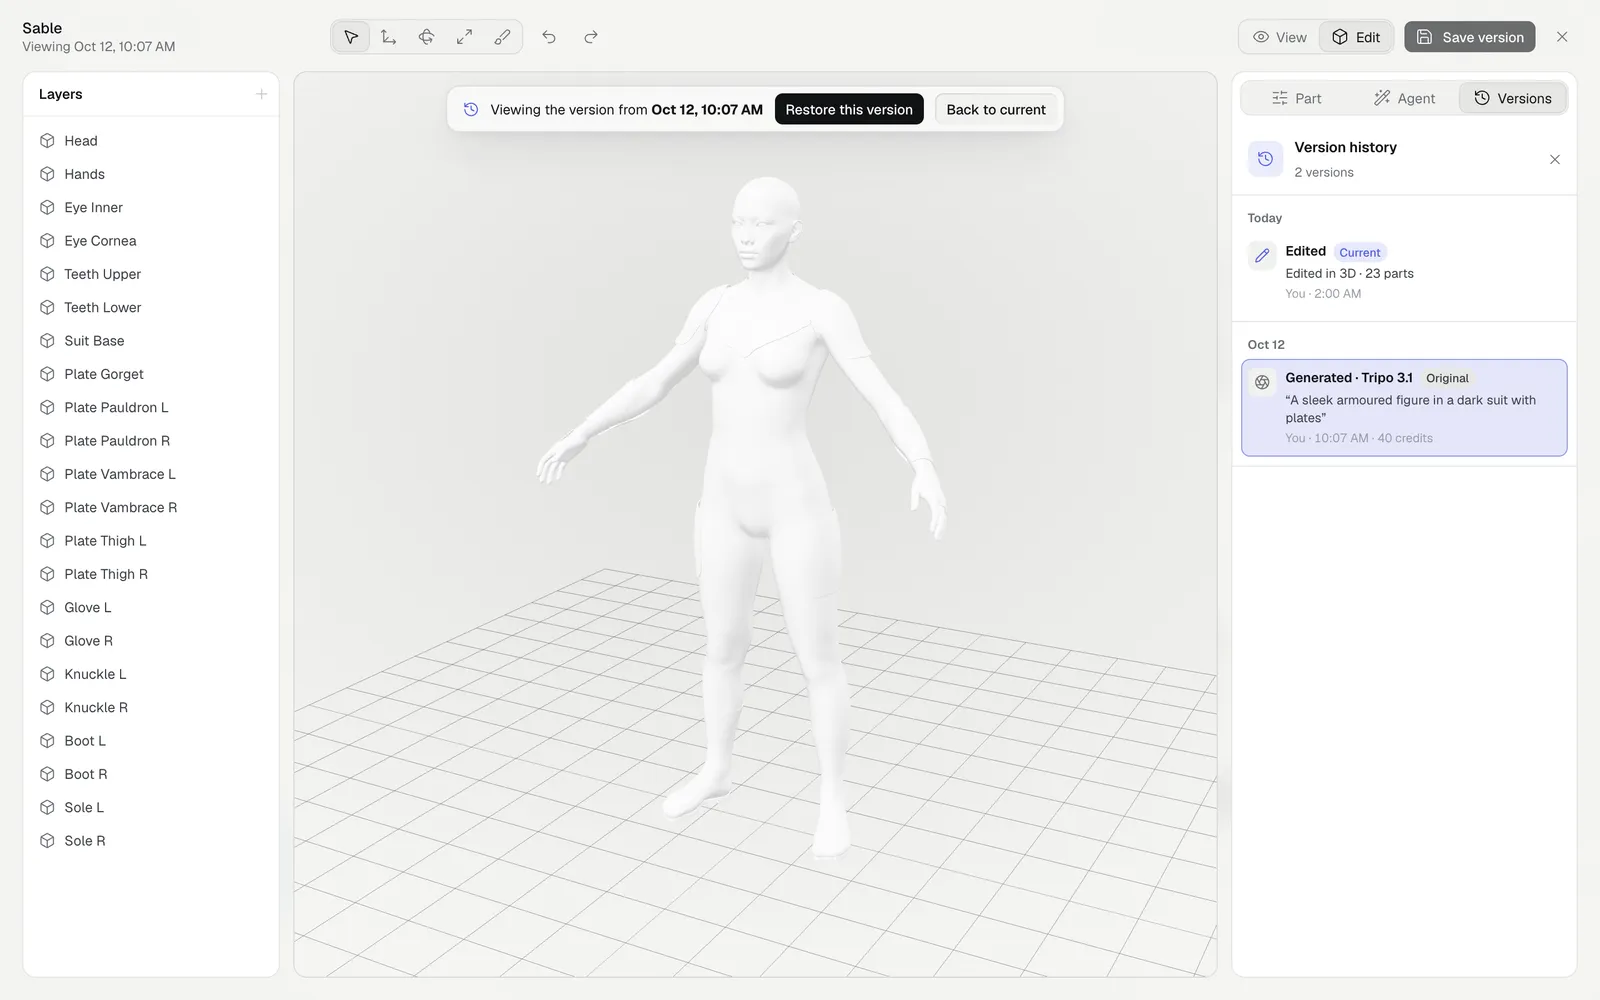Select the Plate Vambrace R layer
Screen dimensions: 1600x1000
click(151, 508)
